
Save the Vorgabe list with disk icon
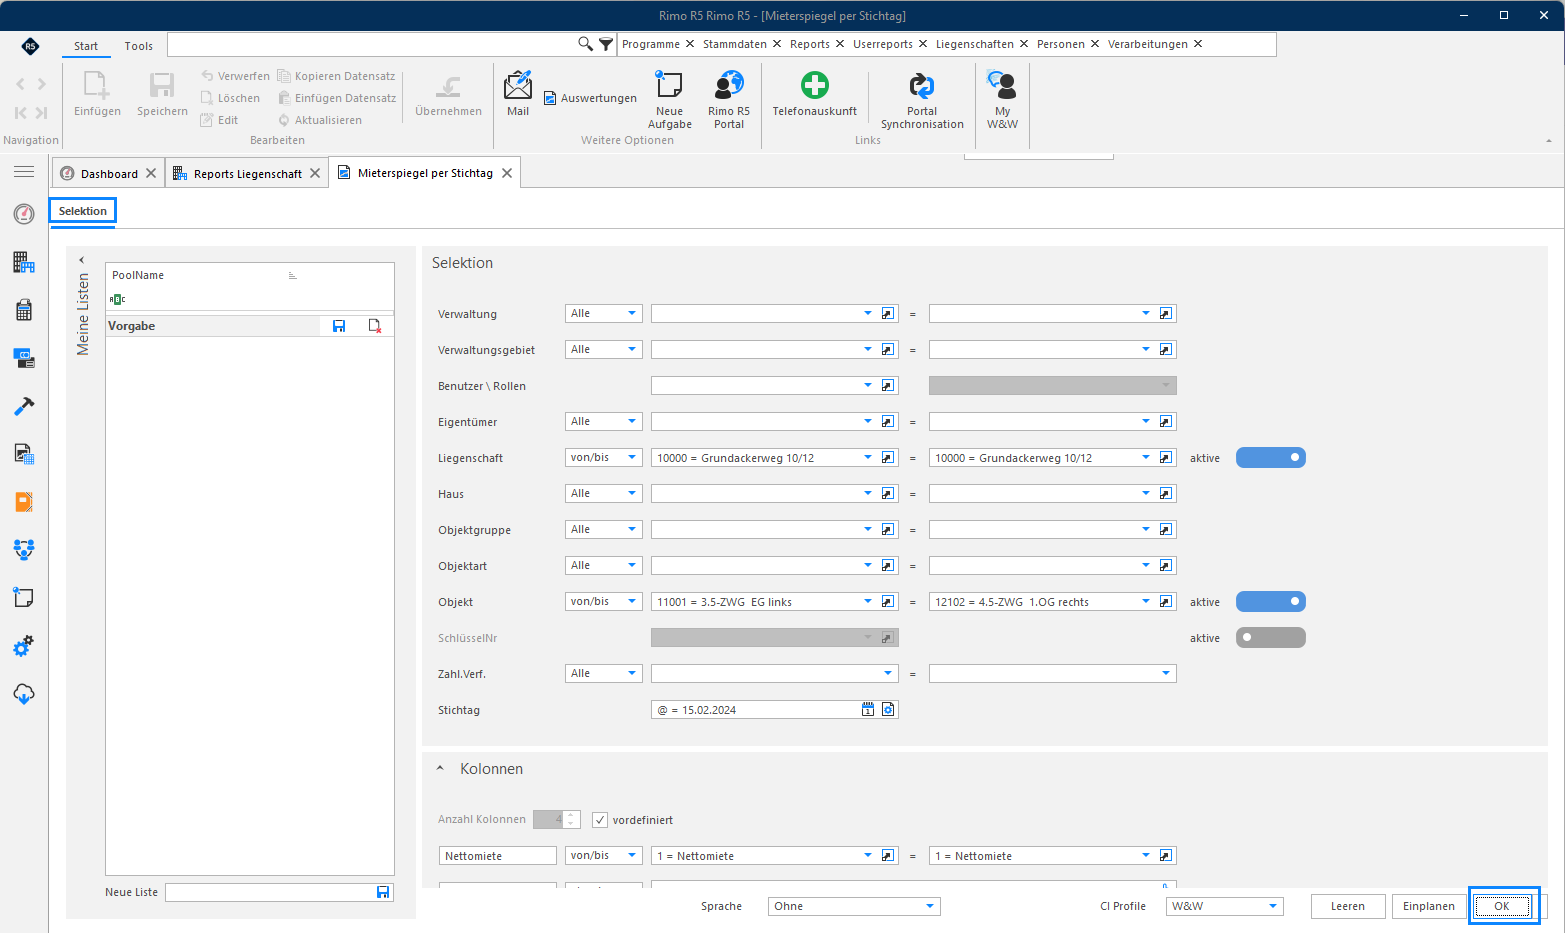point(339,326)
